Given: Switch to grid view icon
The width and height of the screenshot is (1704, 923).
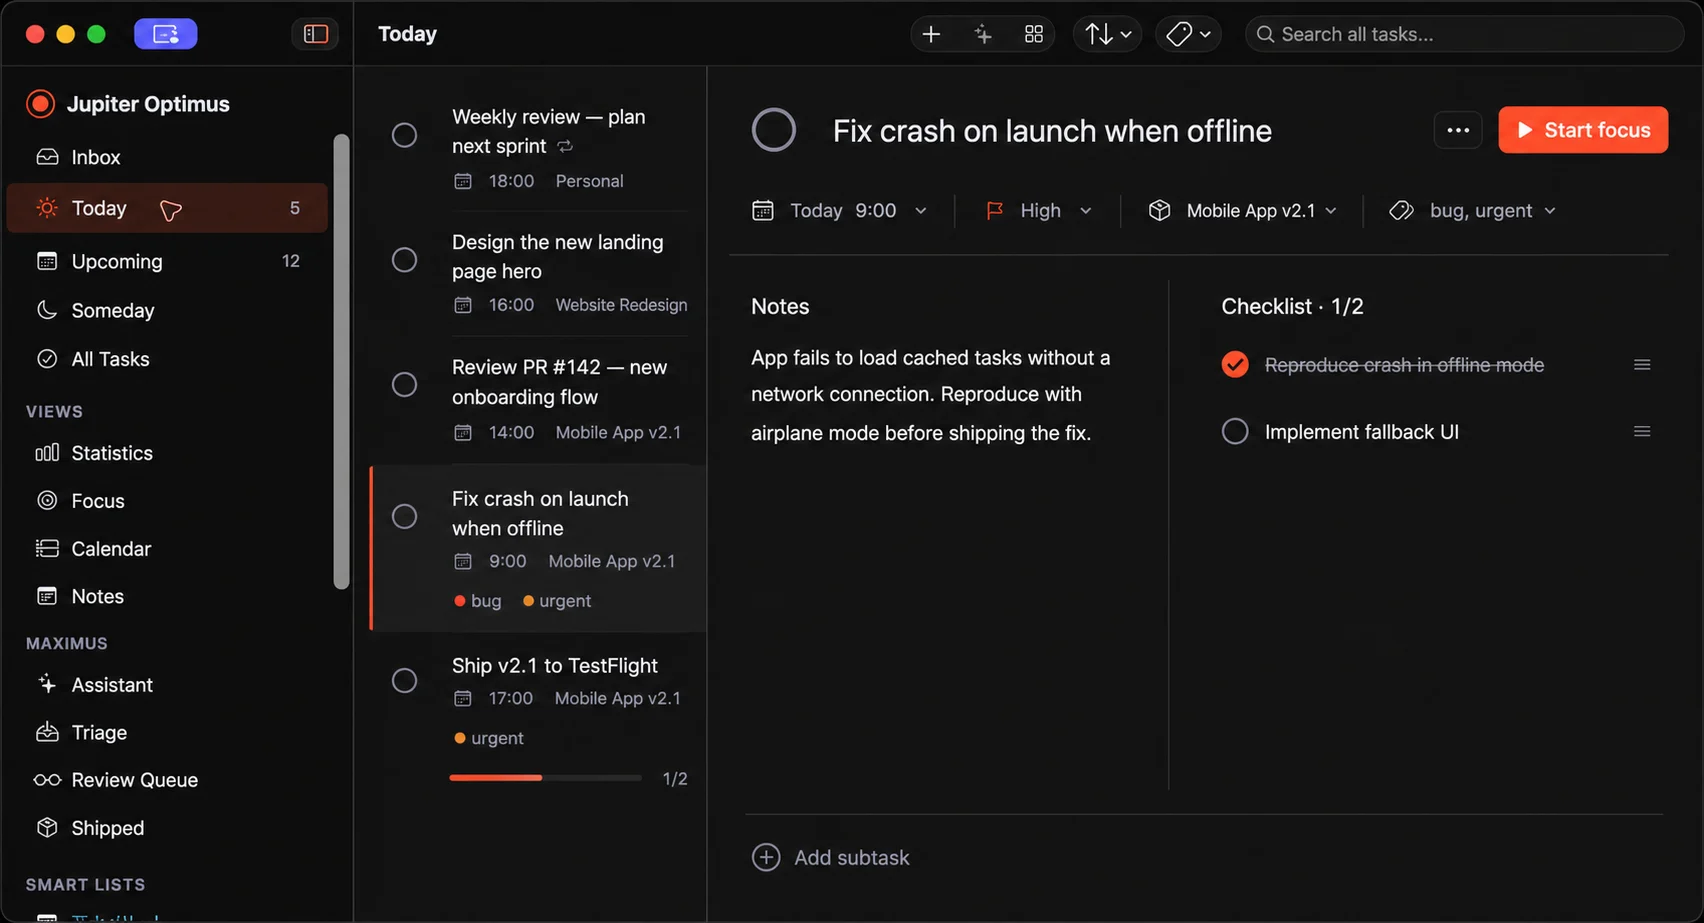Looking at the screenshot, I should point(1034,34).
